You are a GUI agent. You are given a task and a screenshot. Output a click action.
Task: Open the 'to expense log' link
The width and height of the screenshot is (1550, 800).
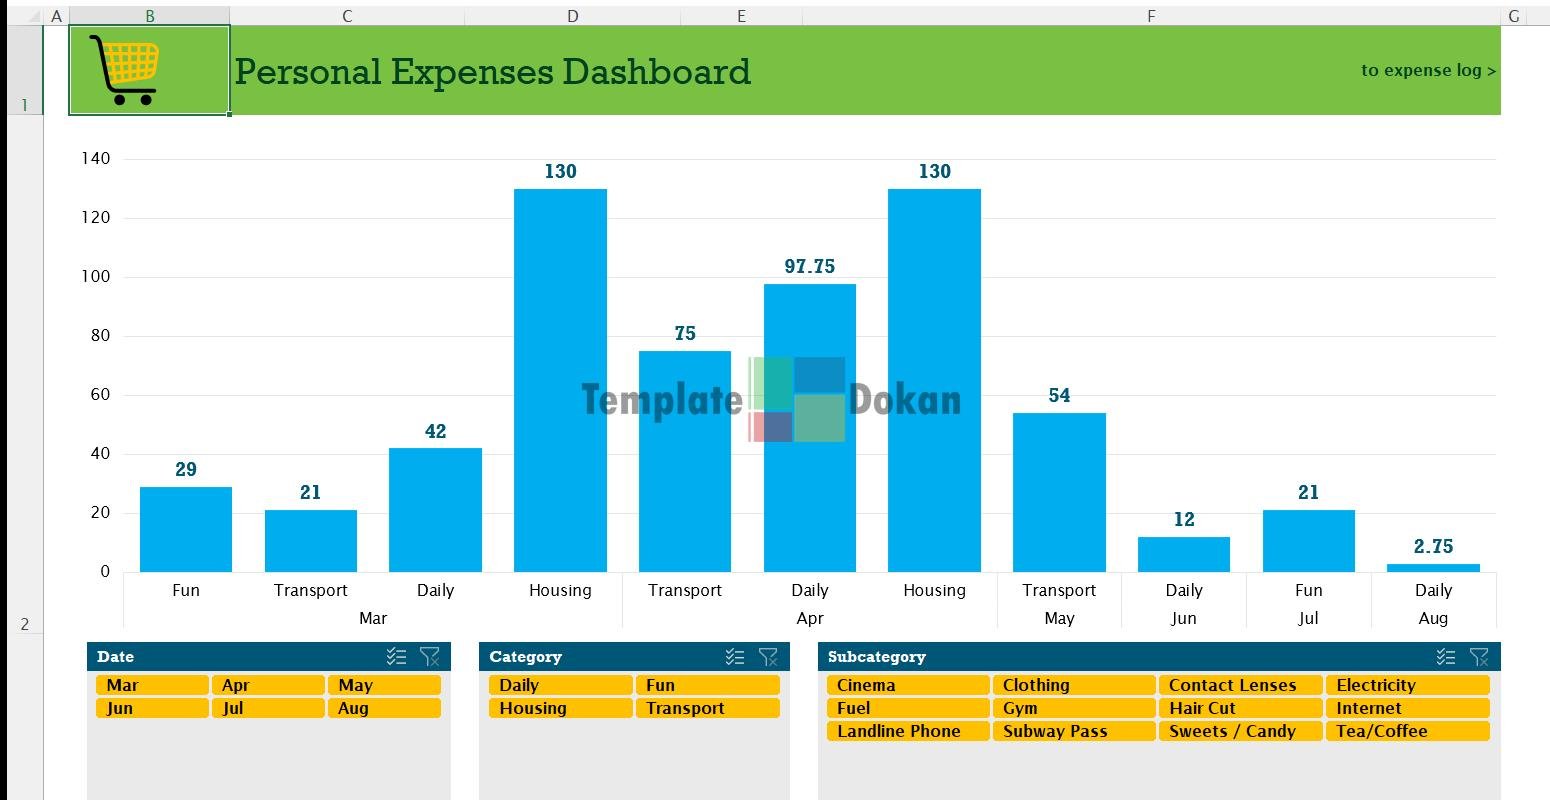coord(1427,70)
